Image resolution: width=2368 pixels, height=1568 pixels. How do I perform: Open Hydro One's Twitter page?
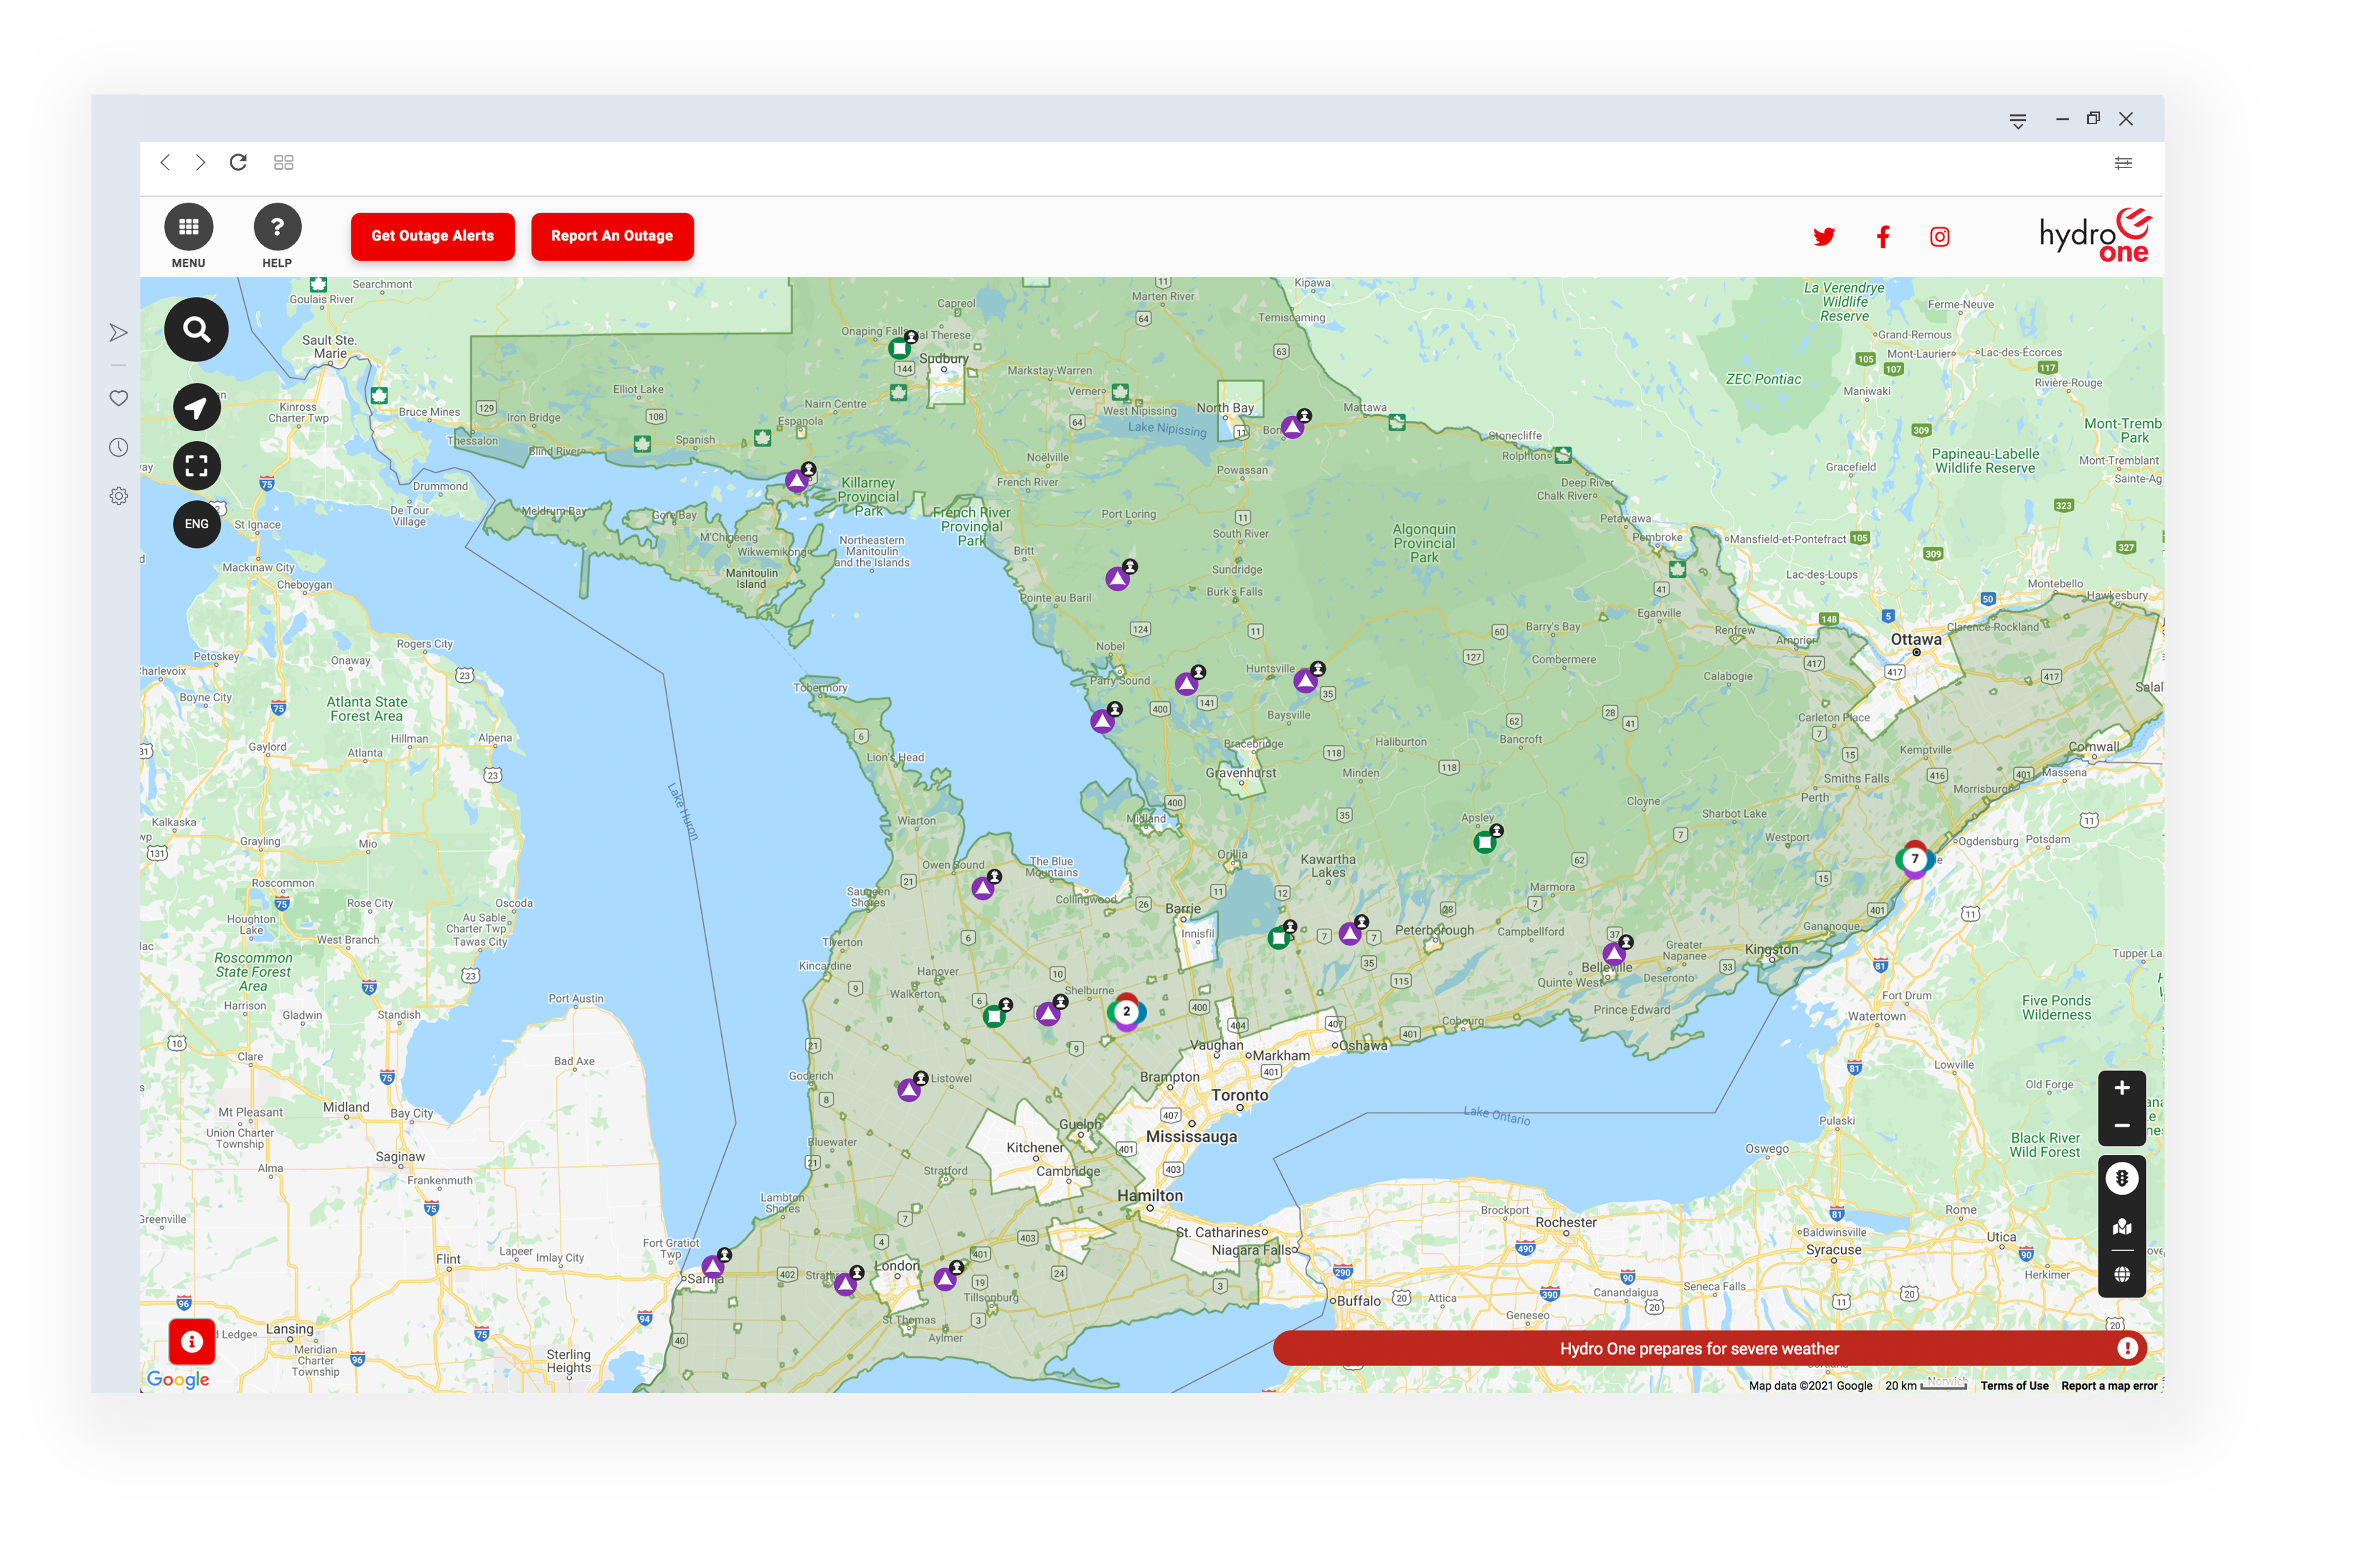pos(1823,237)
